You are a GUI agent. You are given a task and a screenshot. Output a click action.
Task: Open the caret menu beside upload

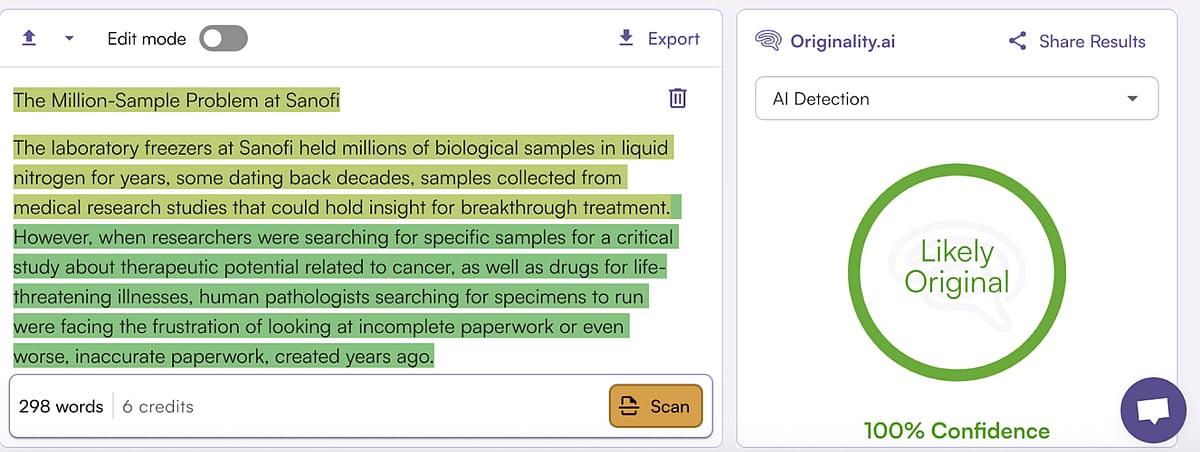(69, 39)
